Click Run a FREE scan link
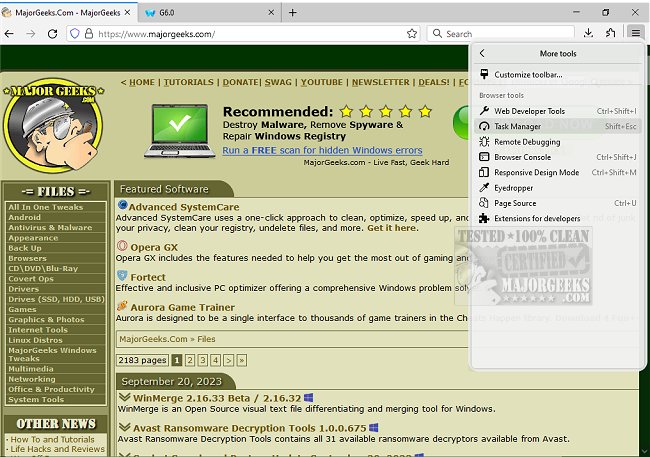 click(x=322, y=150)
